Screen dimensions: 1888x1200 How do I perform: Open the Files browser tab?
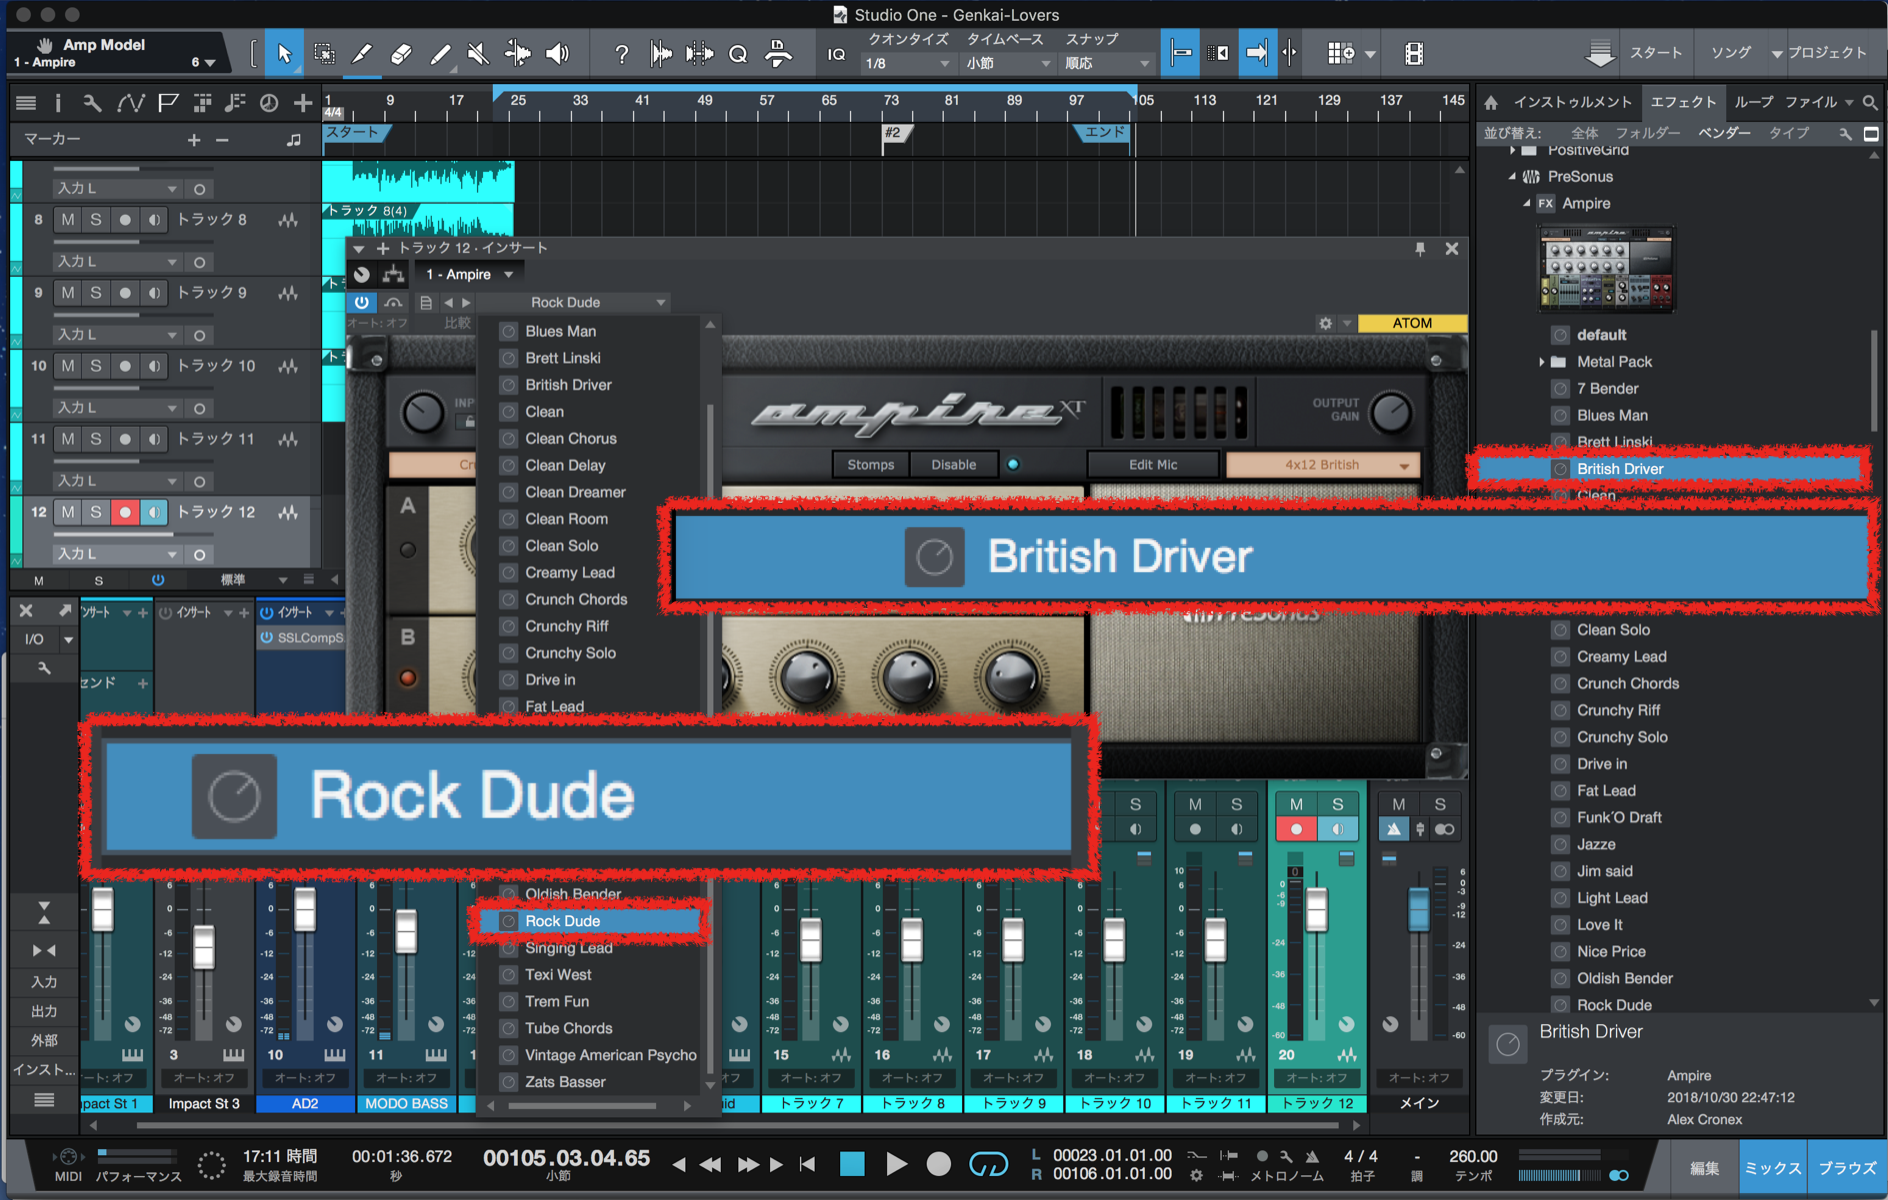[x=1811, y=102]
